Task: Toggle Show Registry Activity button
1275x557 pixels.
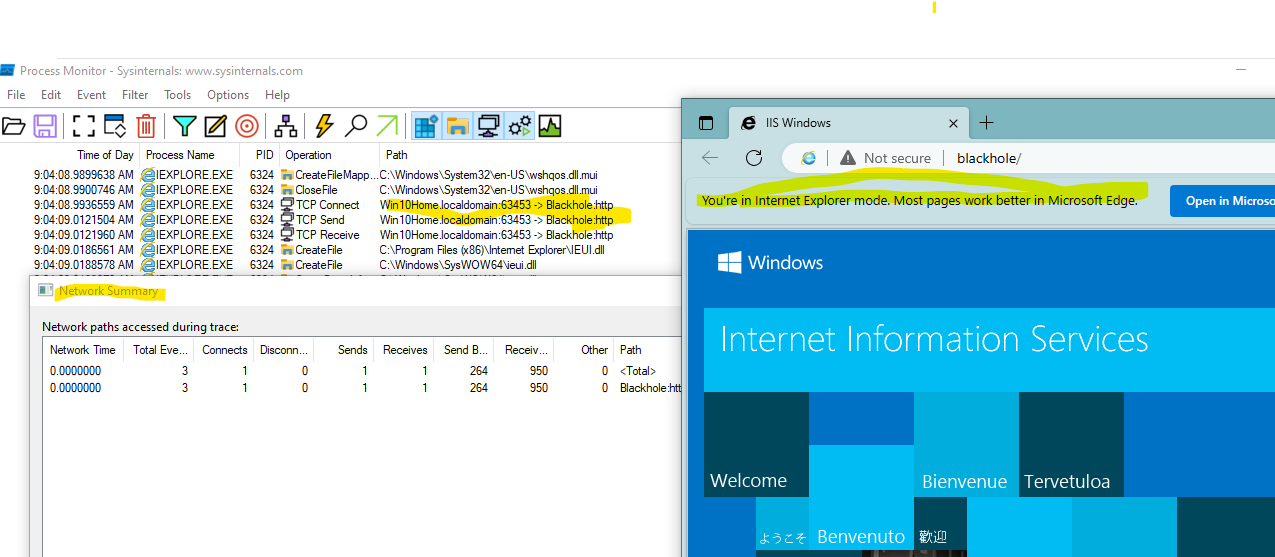Action: point(427,126)
